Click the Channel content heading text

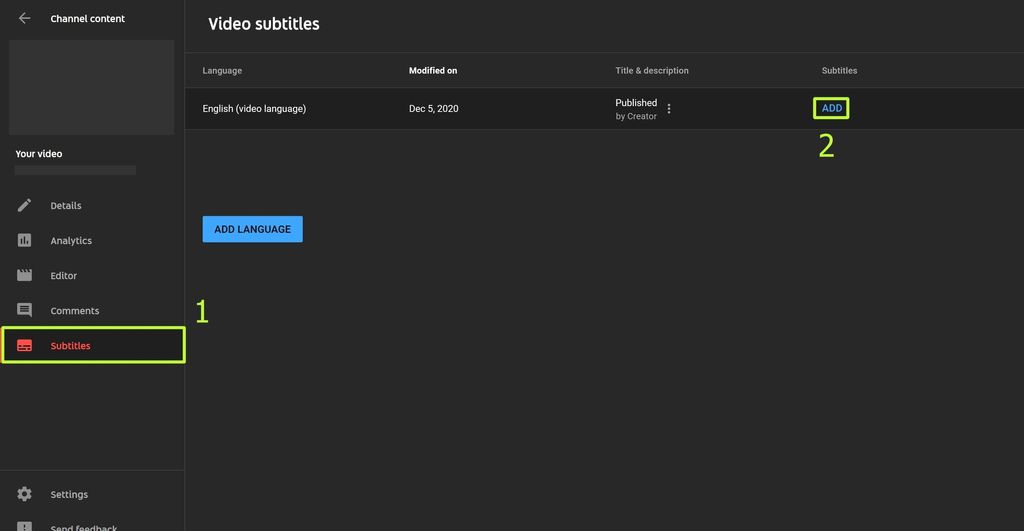(88, 19)
